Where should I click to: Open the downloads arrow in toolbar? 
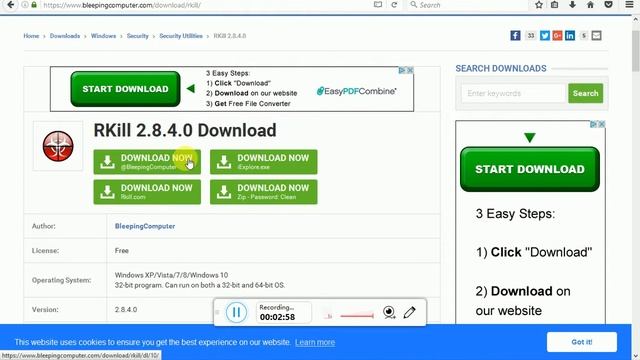[x=572, y=5]
